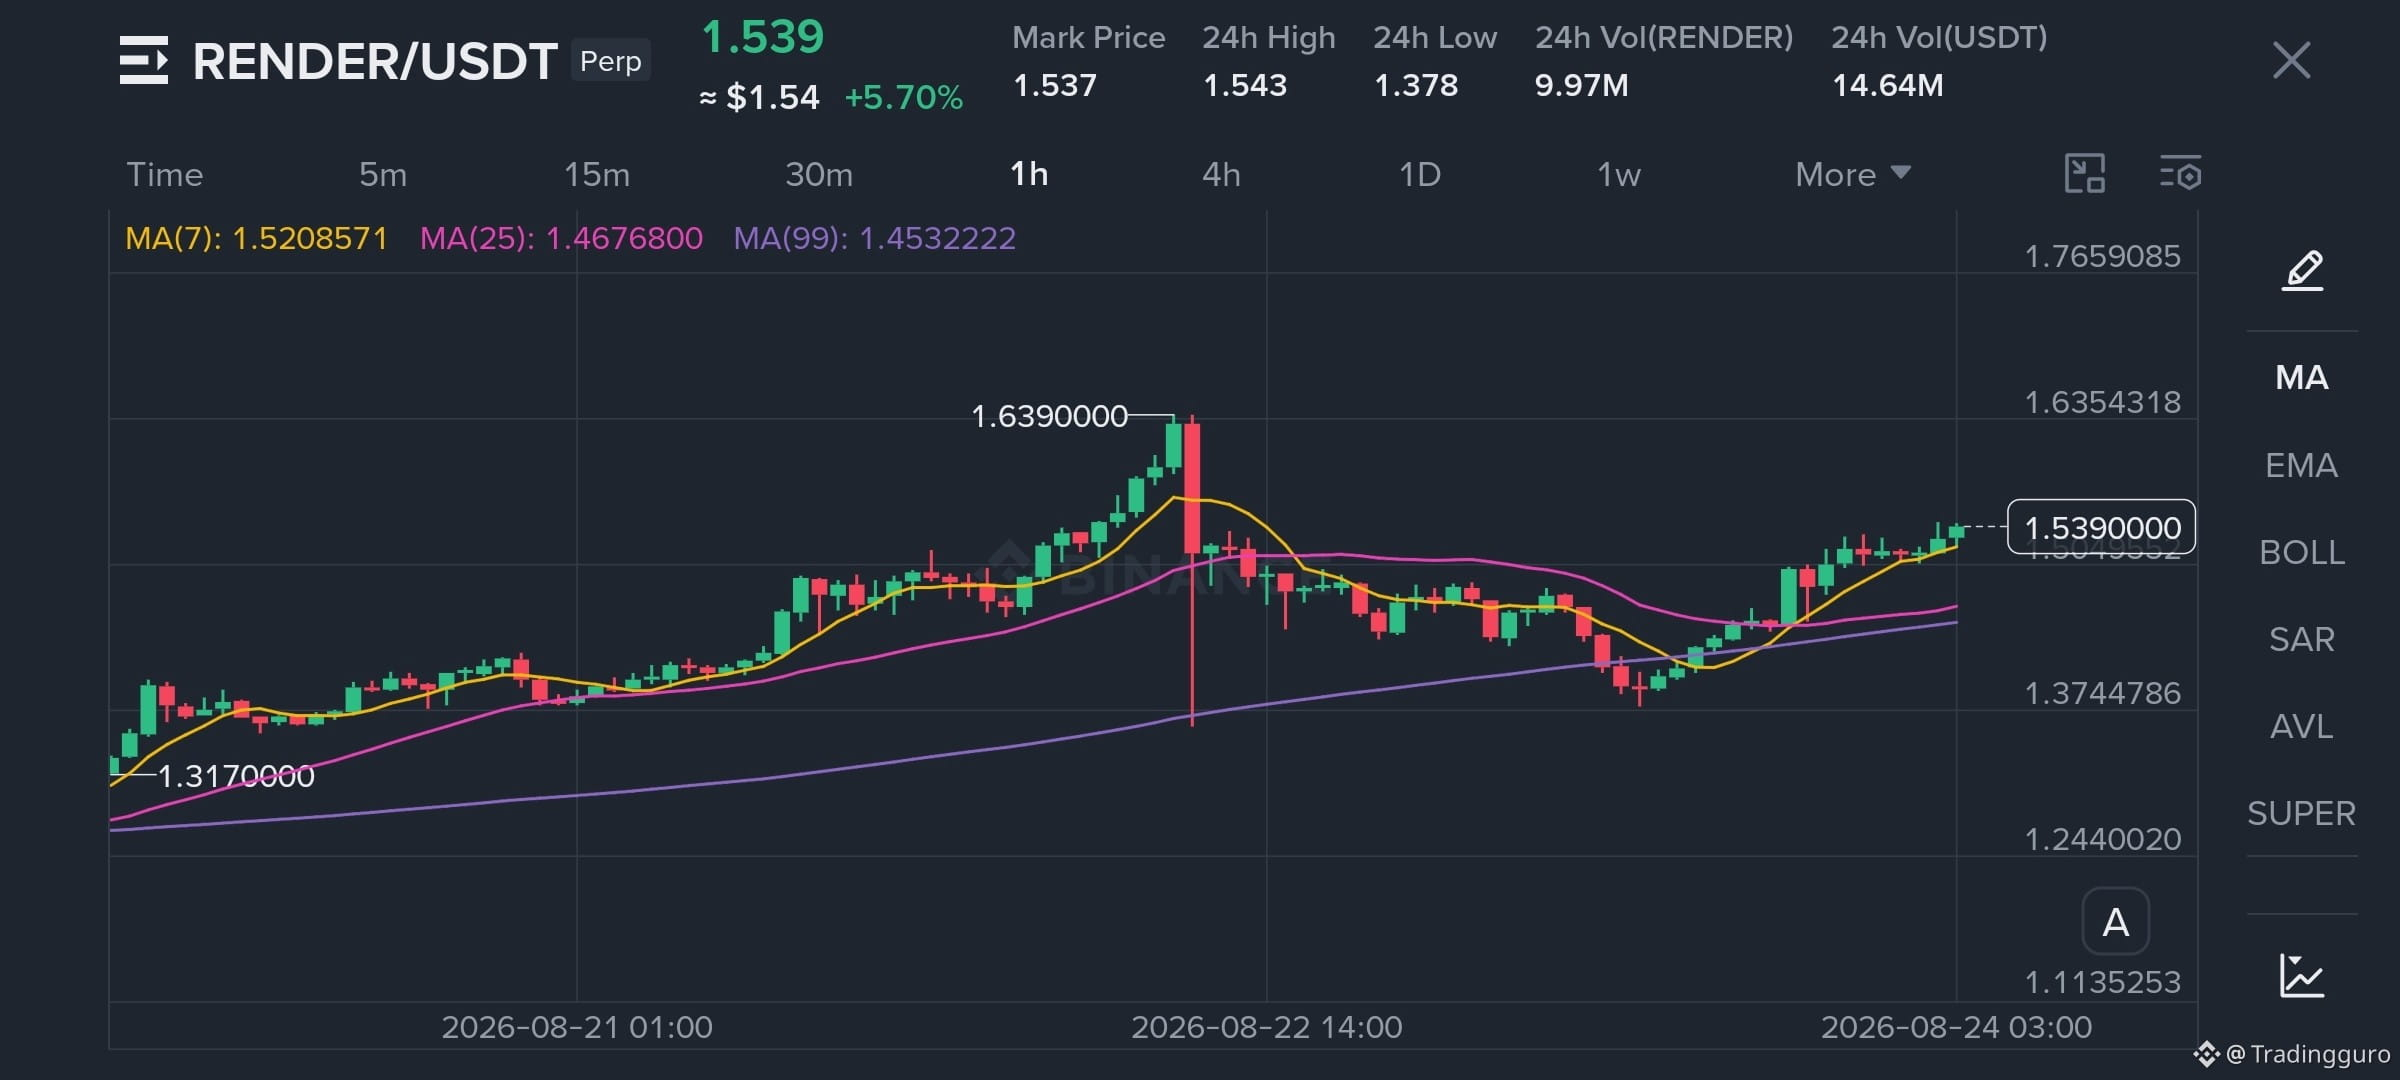Select the 1D interval
Image resolution: width=2400 pixels, height=1080 pixels.
(1419, 174)
